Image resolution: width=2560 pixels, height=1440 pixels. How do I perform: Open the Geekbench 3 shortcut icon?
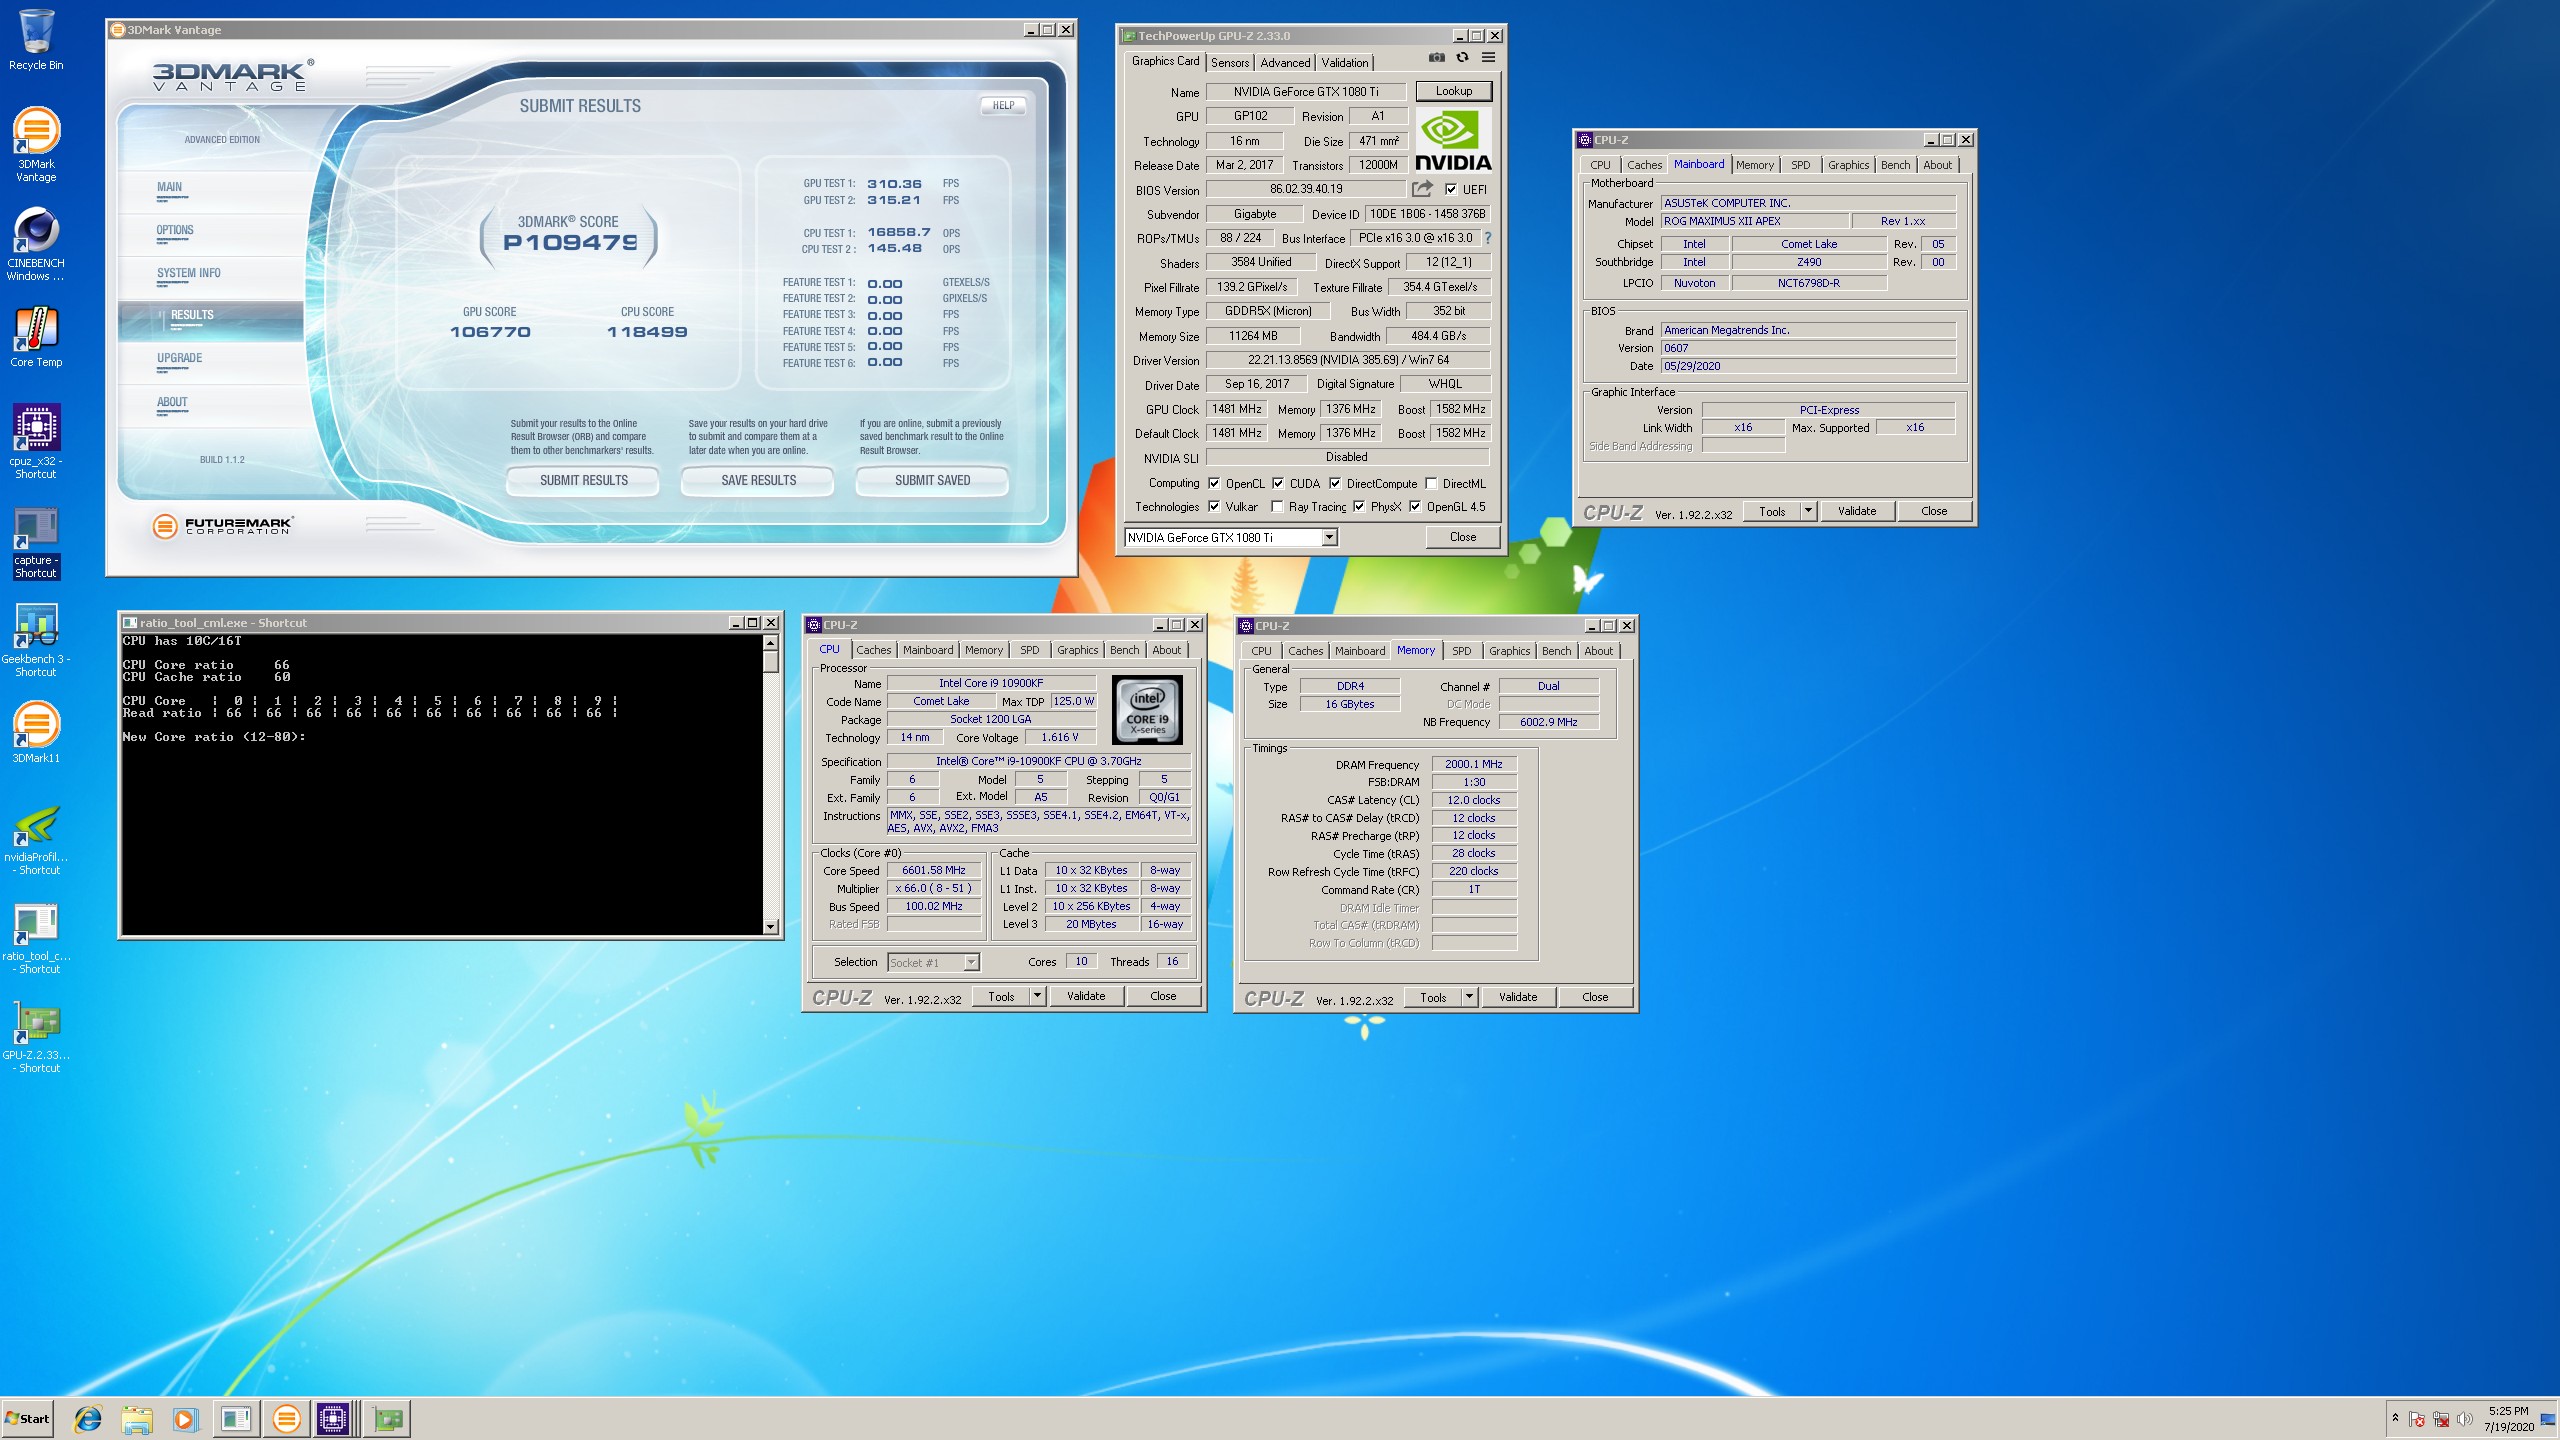click(x=36, y=640)
